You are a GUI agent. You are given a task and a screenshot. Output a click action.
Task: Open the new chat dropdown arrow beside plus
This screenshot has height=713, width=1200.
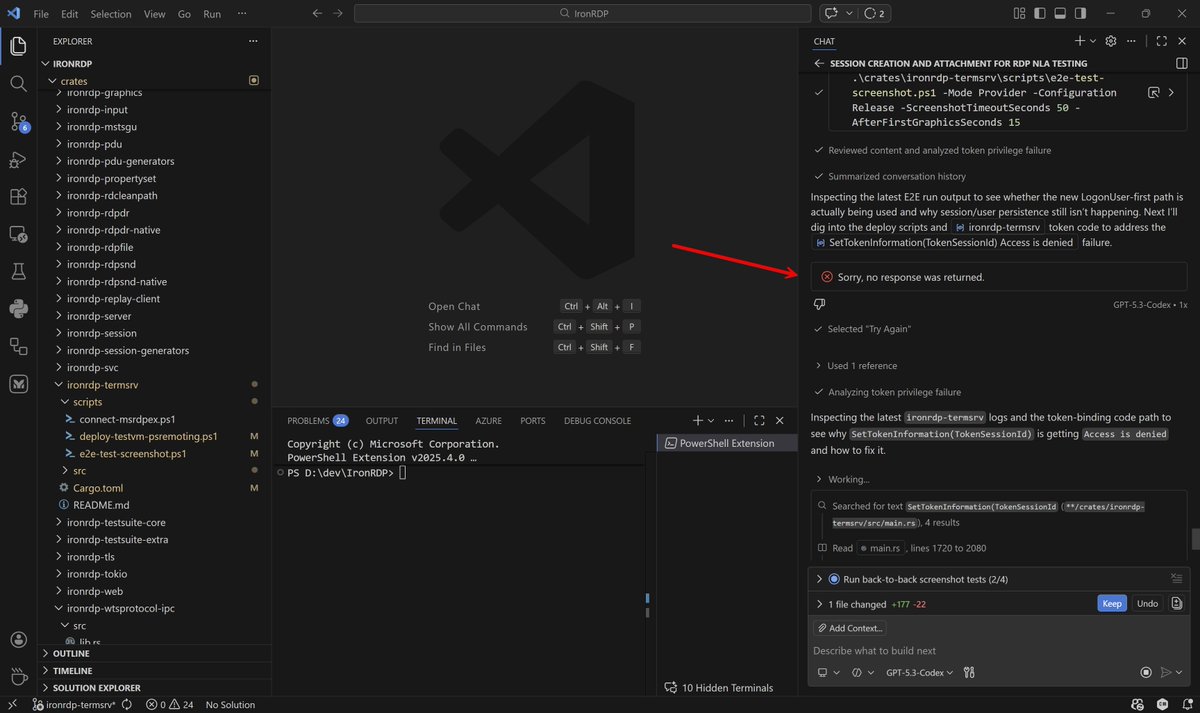click(x=1093, y=41)
